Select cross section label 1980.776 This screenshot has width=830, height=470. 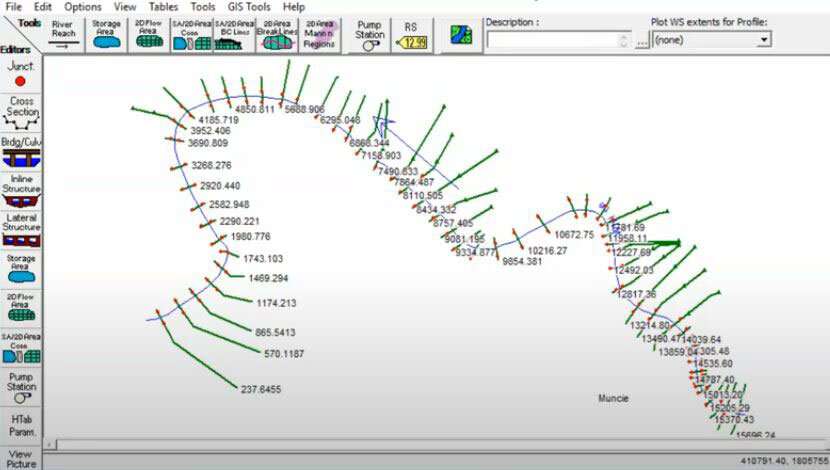coord(250,236)
